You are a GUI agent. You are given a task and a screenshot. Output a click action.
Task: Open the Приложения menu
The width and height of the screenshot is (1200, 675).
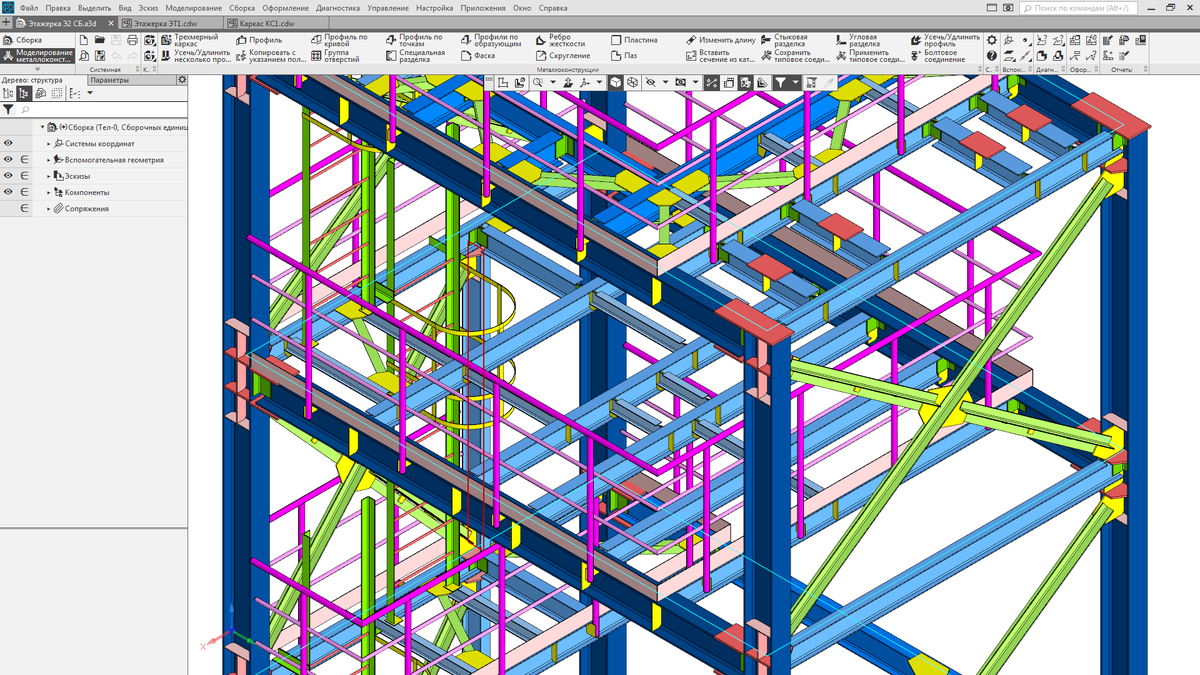(483, 8)
